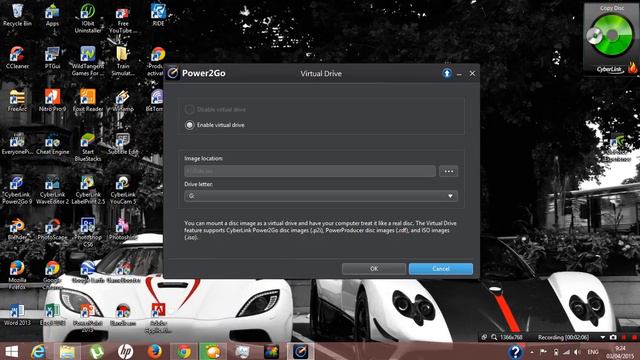Launch Mozilla Firefox desktop shortcut
This screenshot has height=360, width=640.
point(17,275)
